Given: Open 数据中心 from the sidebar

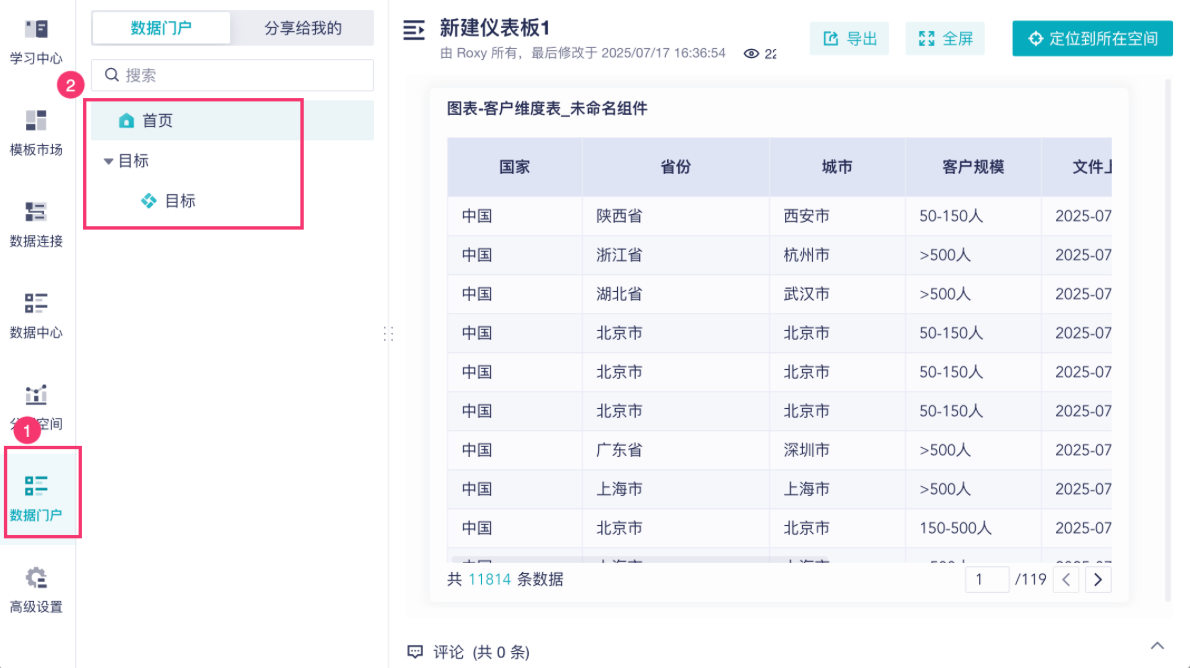Looking at the screenshot, I should pos(36,315).
